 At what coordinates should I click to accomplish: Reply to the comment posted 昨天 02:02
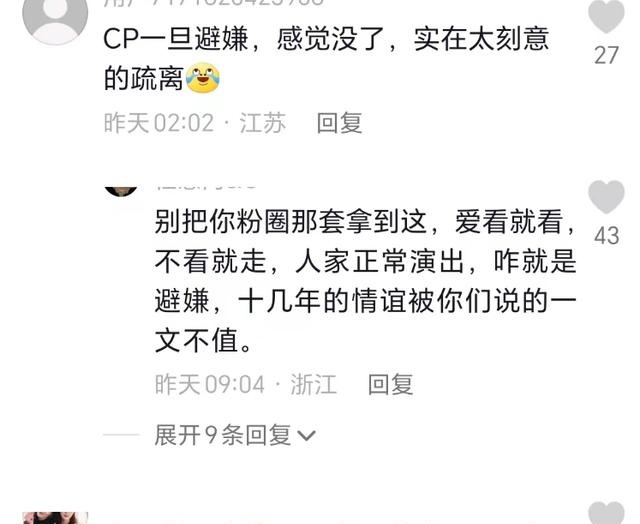[x=340, y=123]
